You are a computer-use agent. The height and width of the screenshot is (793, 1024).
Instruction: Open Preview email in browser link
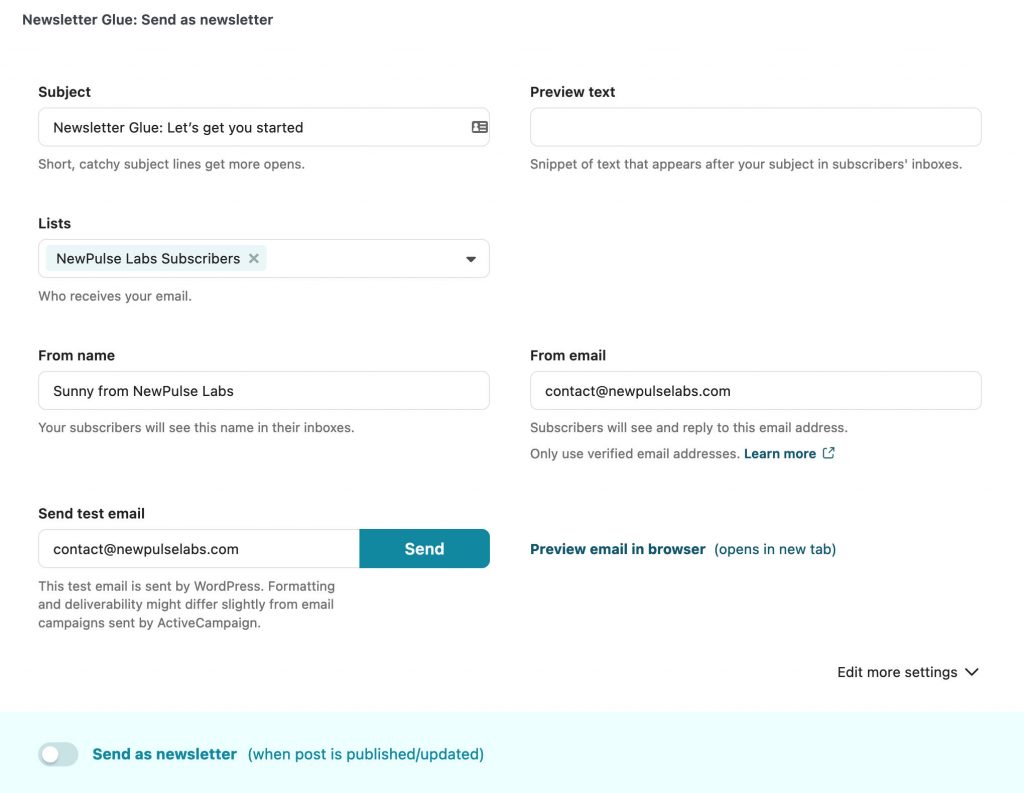(617, 549)
